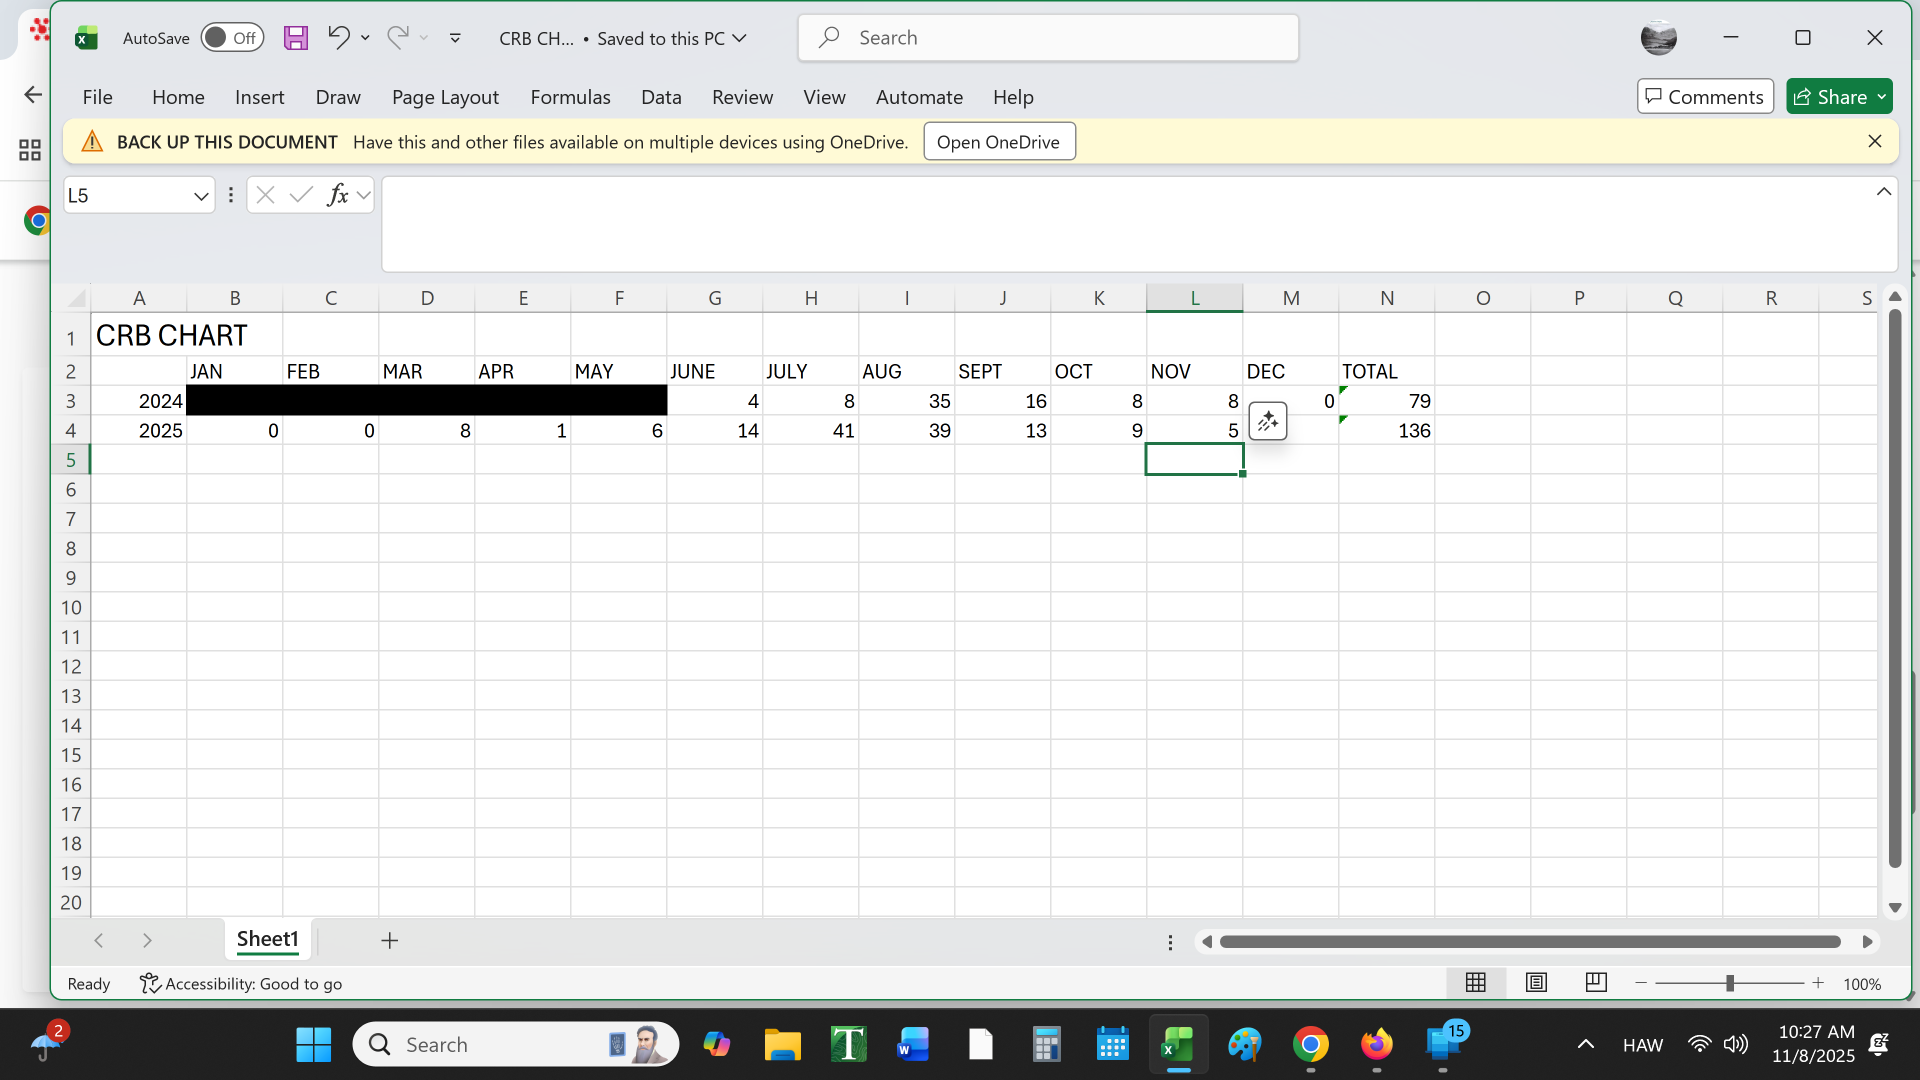Open the Calculator from the taskbar
This screenshot has height=1080, width=1920.
point(1046,1045)
